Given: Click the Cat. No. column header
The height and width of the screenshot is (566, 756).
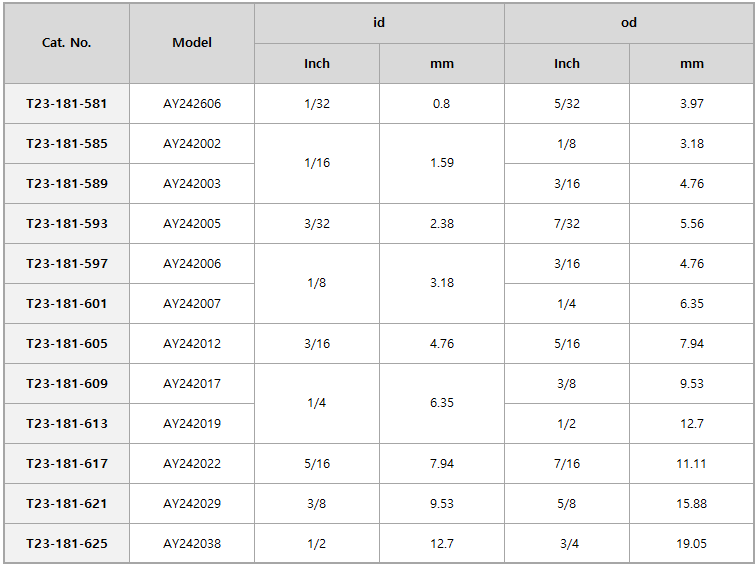Looking at the screenshot, I should 67,43.
